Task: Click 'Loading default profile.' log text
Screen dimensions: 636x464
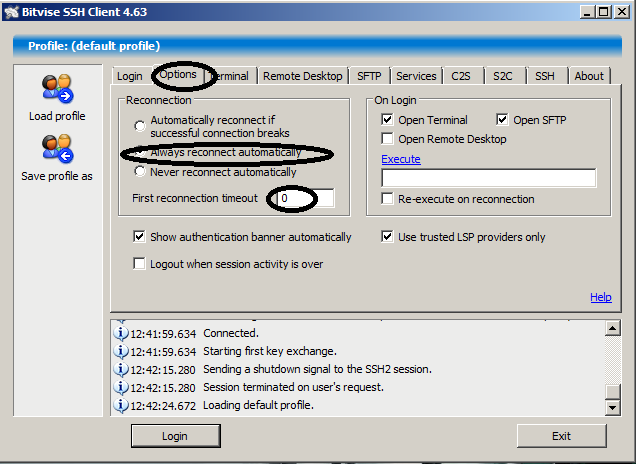Action: tap(258, 405)
